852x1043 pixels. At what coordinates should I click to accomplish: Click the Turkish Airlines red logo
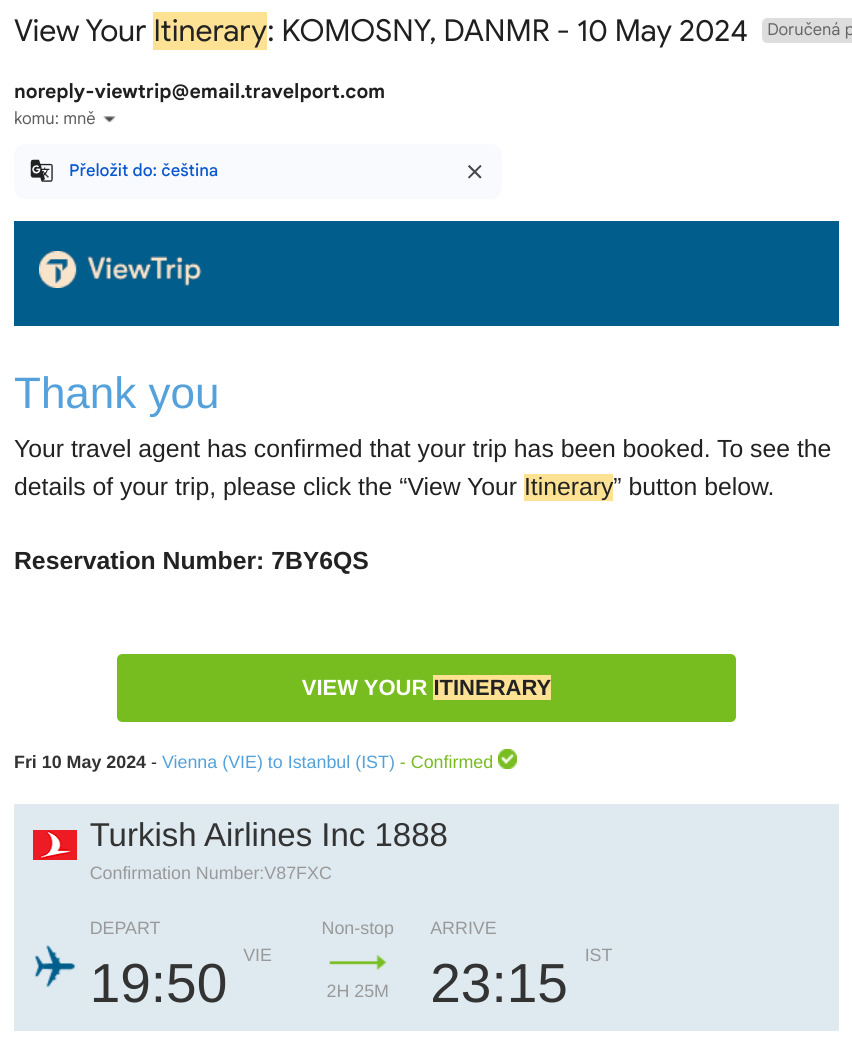[x=55, y=845]
